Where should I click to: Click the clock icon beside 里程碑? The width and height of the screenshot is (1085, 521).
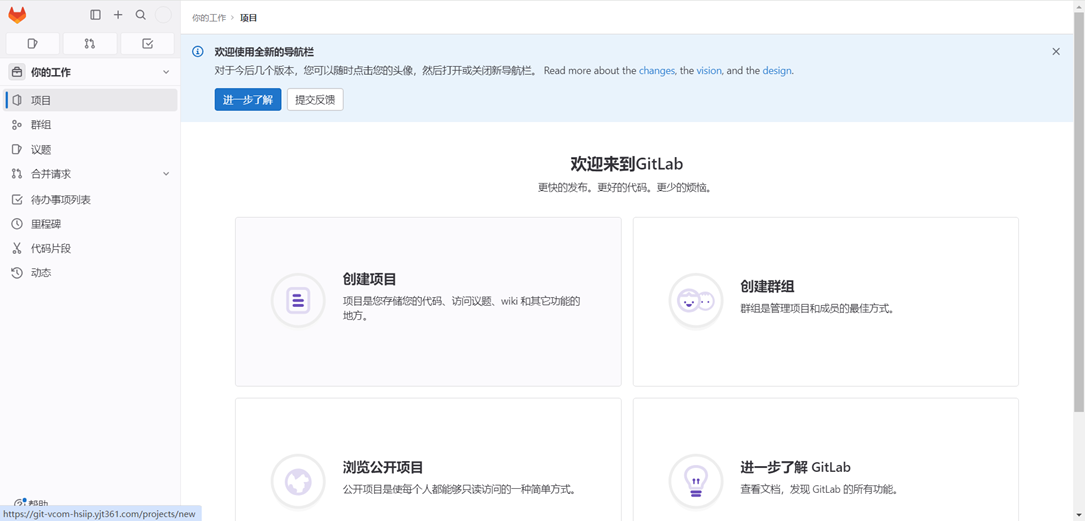click(17, 224)
